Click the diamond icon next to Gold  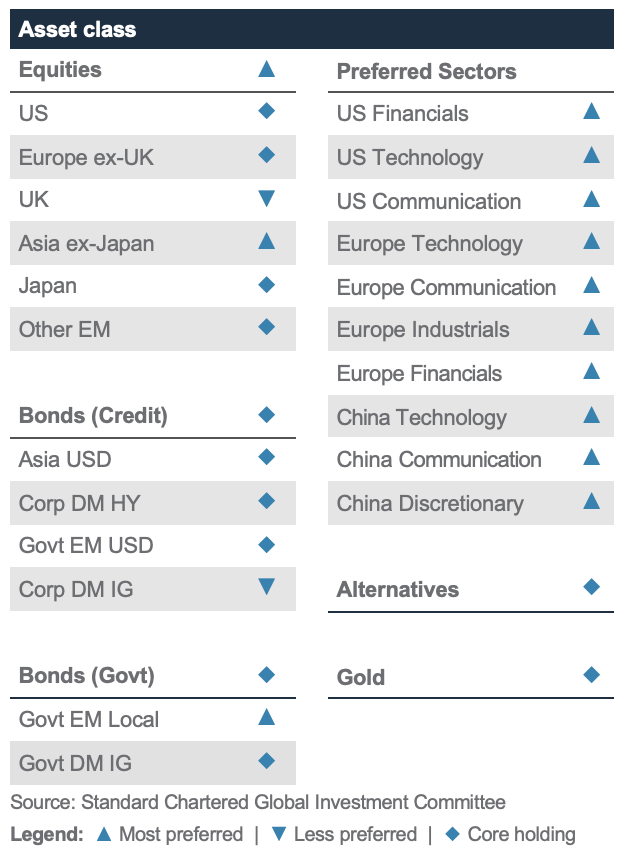(x=592, y=674)
